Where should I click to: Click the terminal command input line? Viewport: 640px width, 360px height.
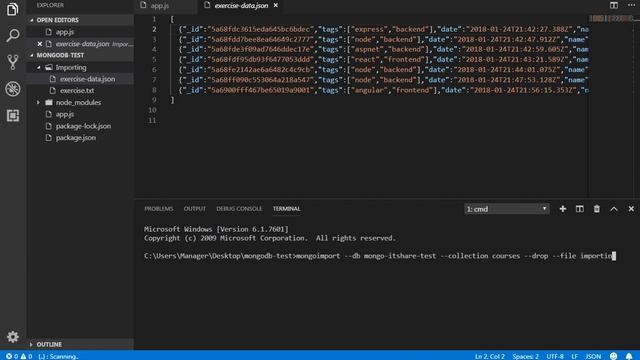380,256
